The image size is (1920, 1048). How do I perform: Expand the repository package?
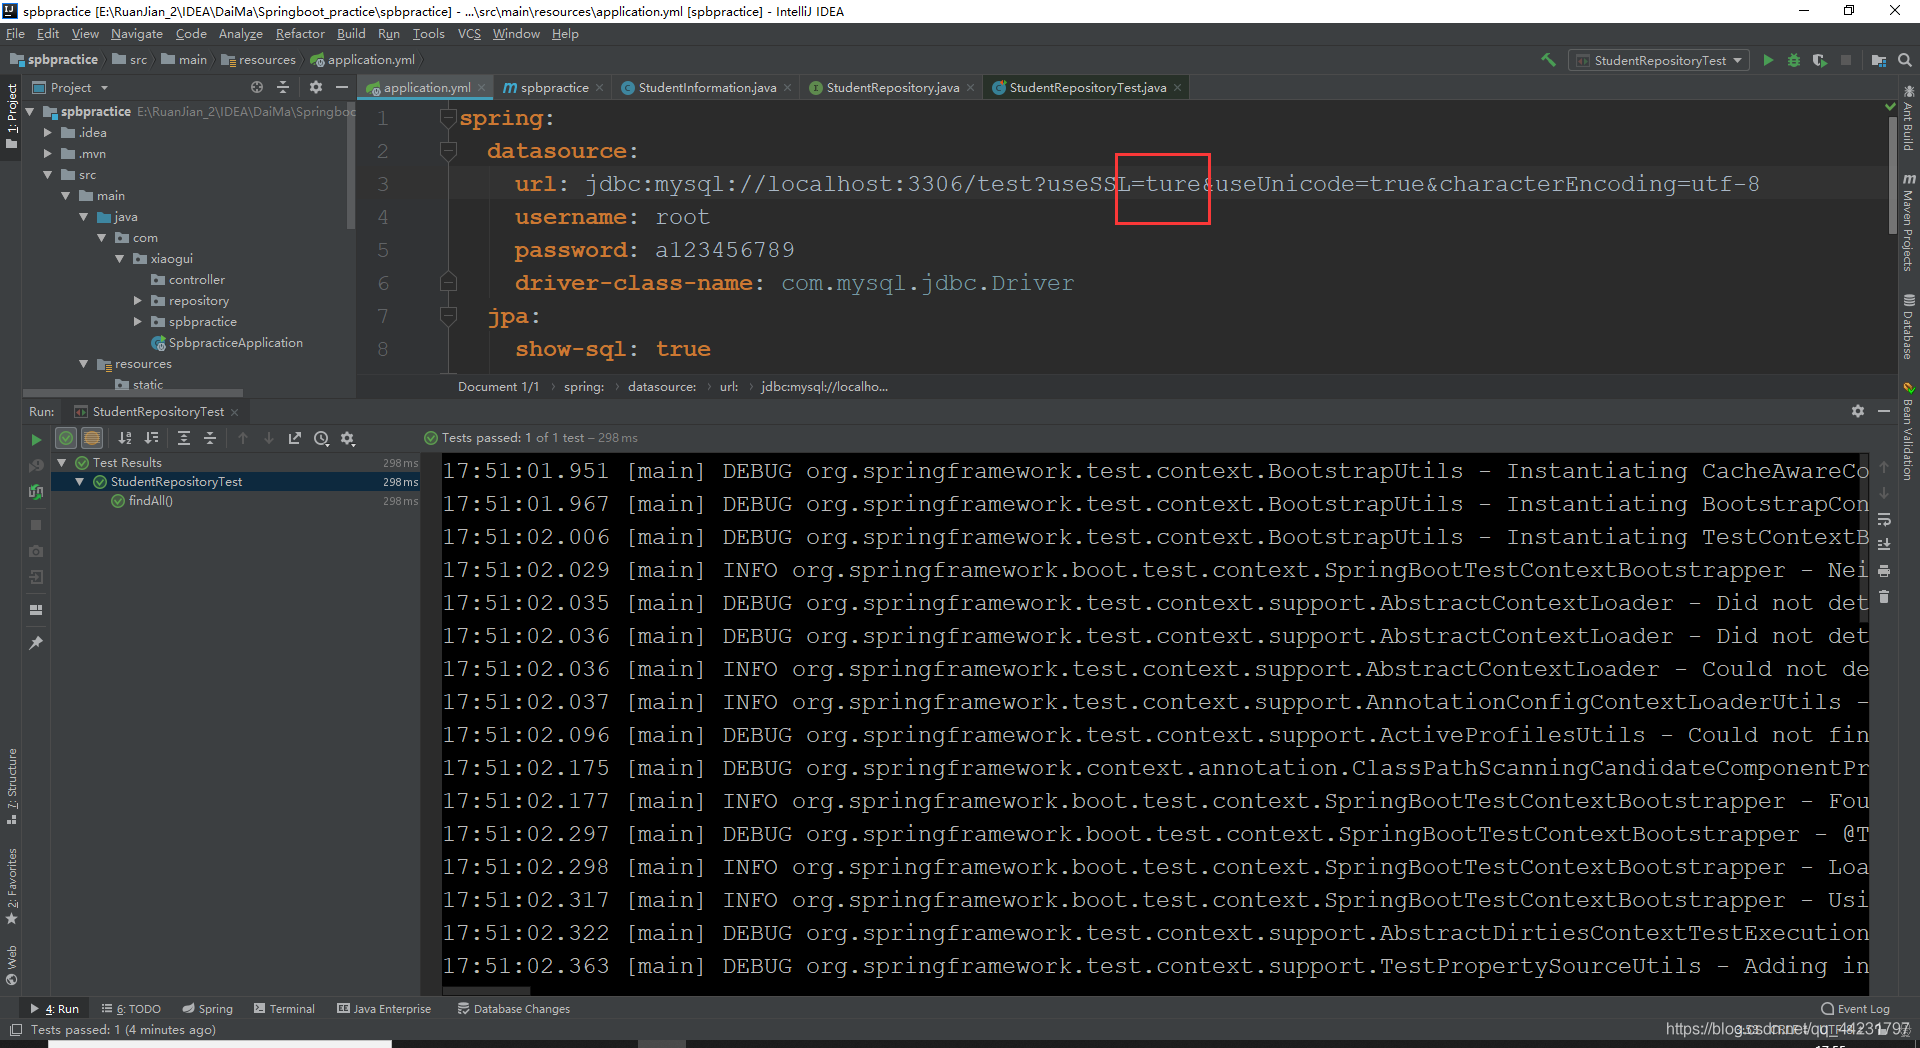click(x=138, y=301)
